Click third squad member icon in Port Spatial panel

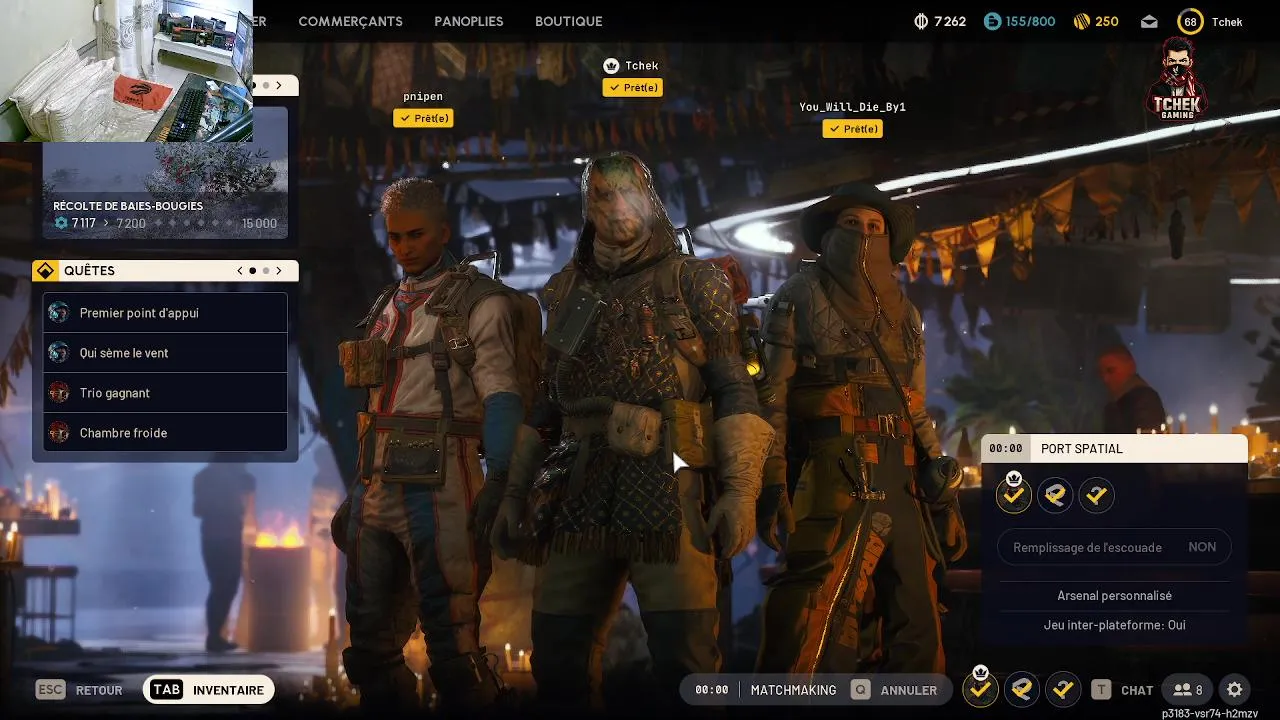[x=1097, y=495]
